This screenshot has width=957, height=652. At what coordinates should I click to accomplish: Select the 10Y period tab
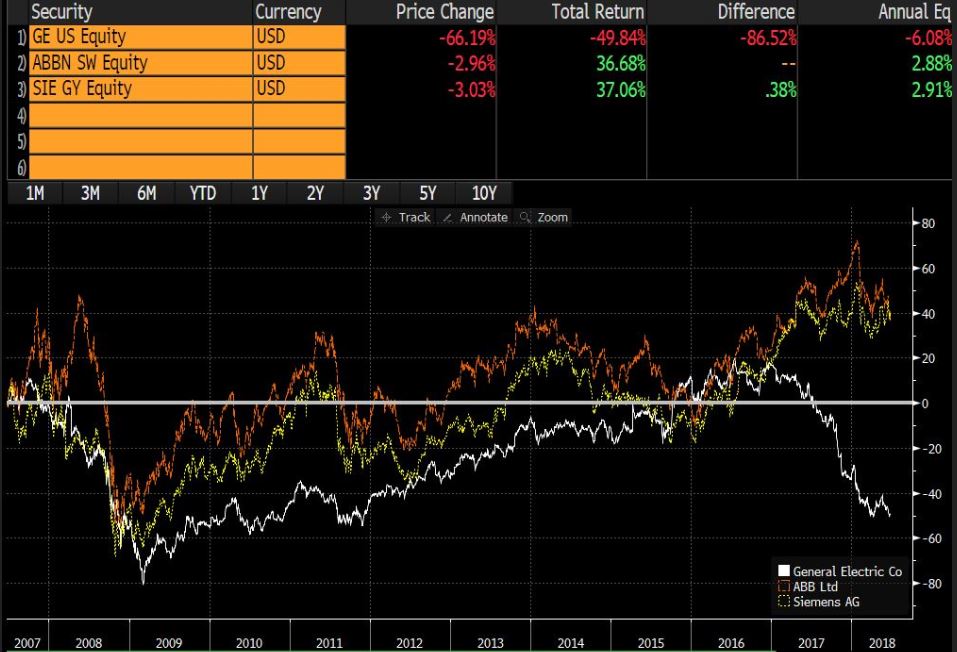[x=484, y=194]
